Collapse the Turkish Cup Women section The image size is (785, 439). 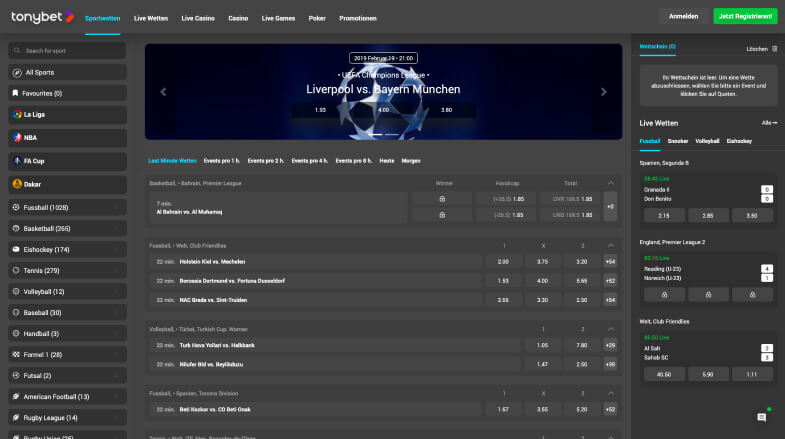point(611,329)
